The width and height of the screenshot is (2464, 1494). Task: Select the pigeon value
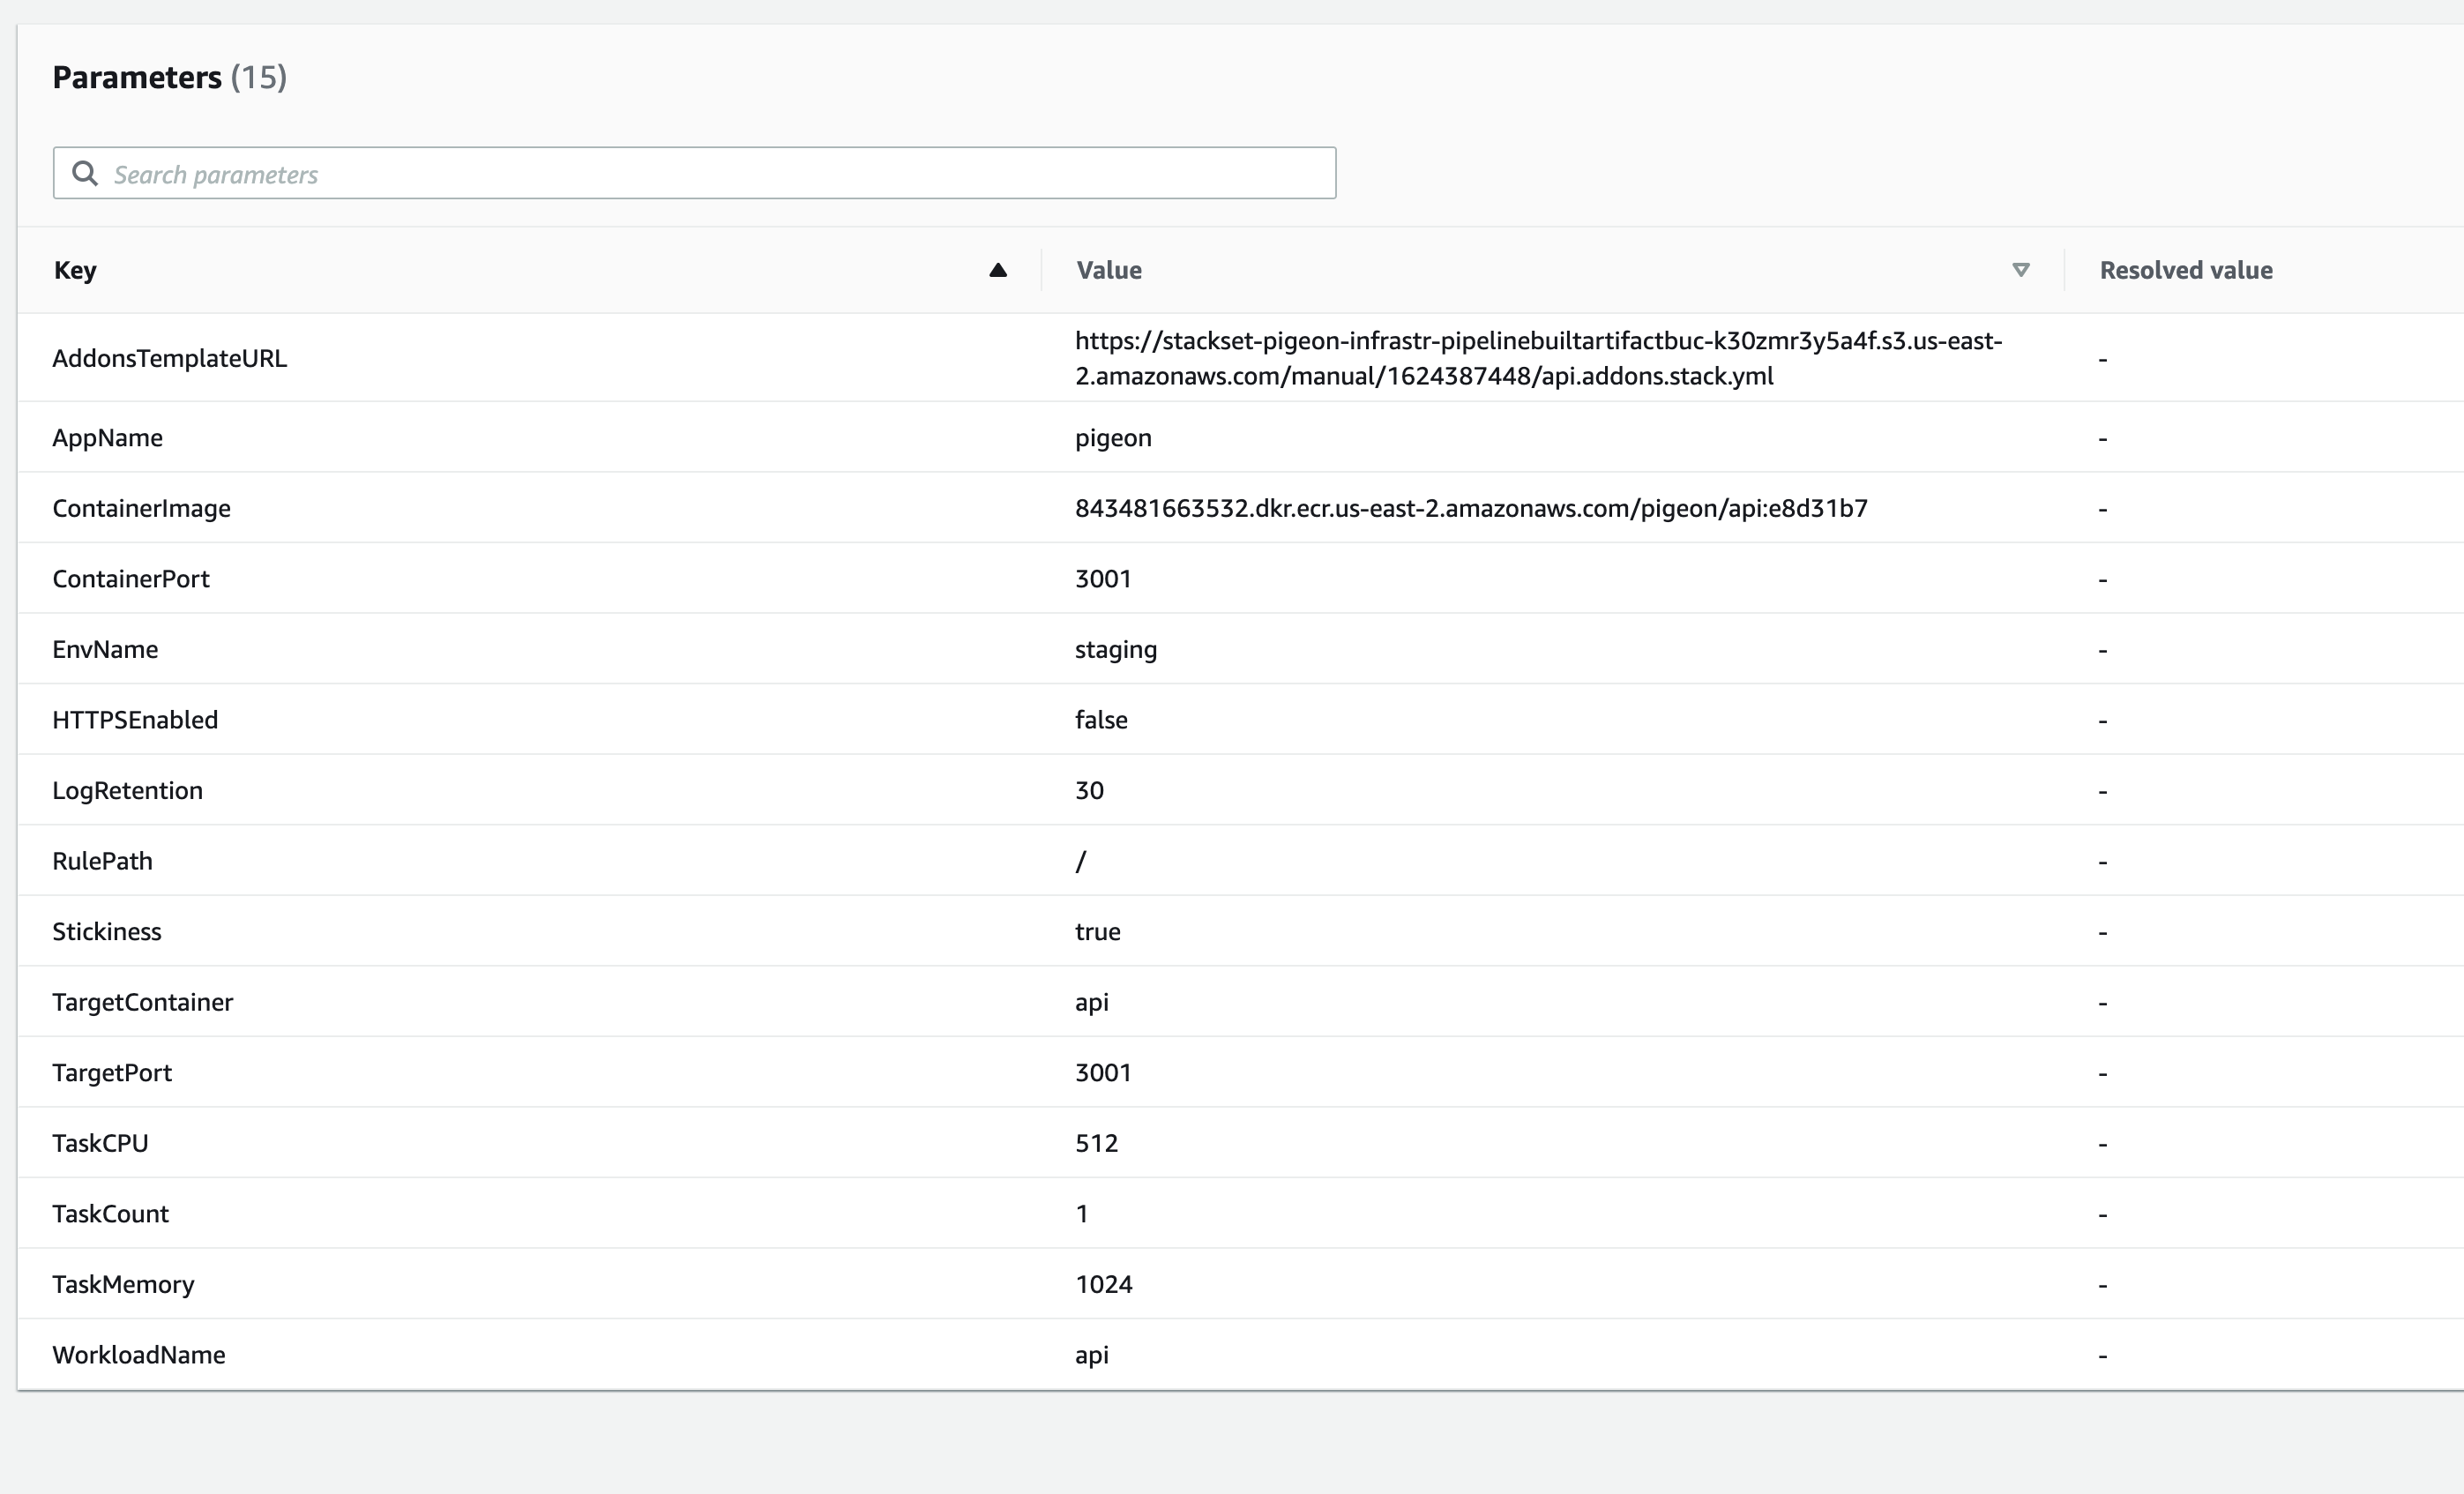pyautogui.click(x=1113, y=438)
